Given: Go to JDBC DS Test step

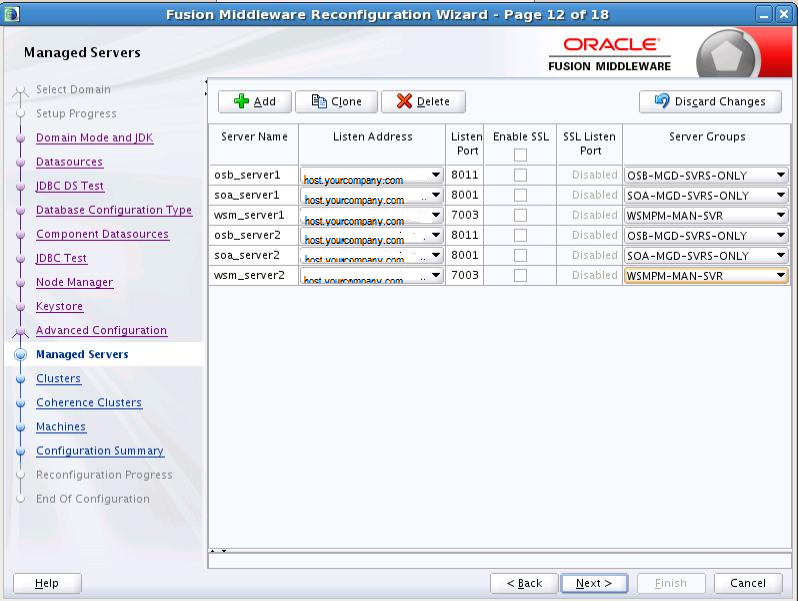Looking at the screenshot, I should (x=70, y=186).
